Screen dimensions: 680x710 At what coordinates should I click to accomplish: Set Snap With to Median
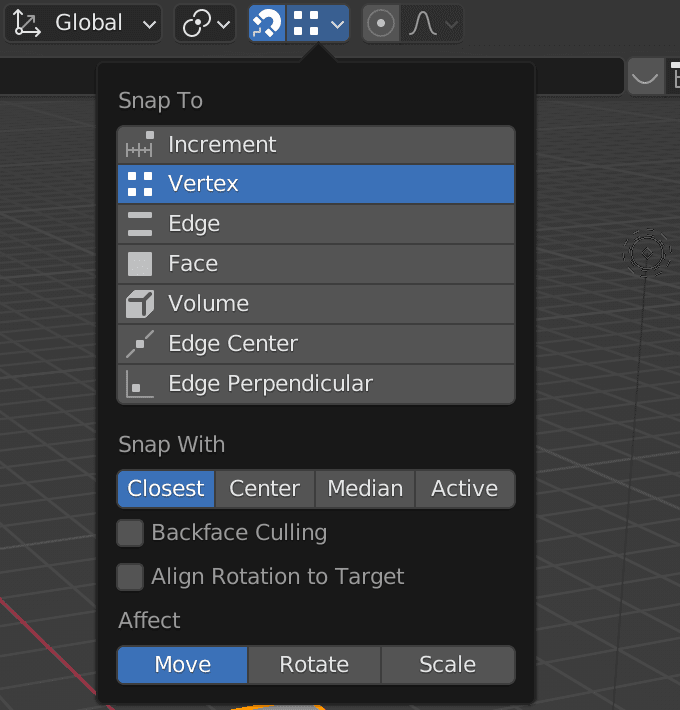coord(365,489)
